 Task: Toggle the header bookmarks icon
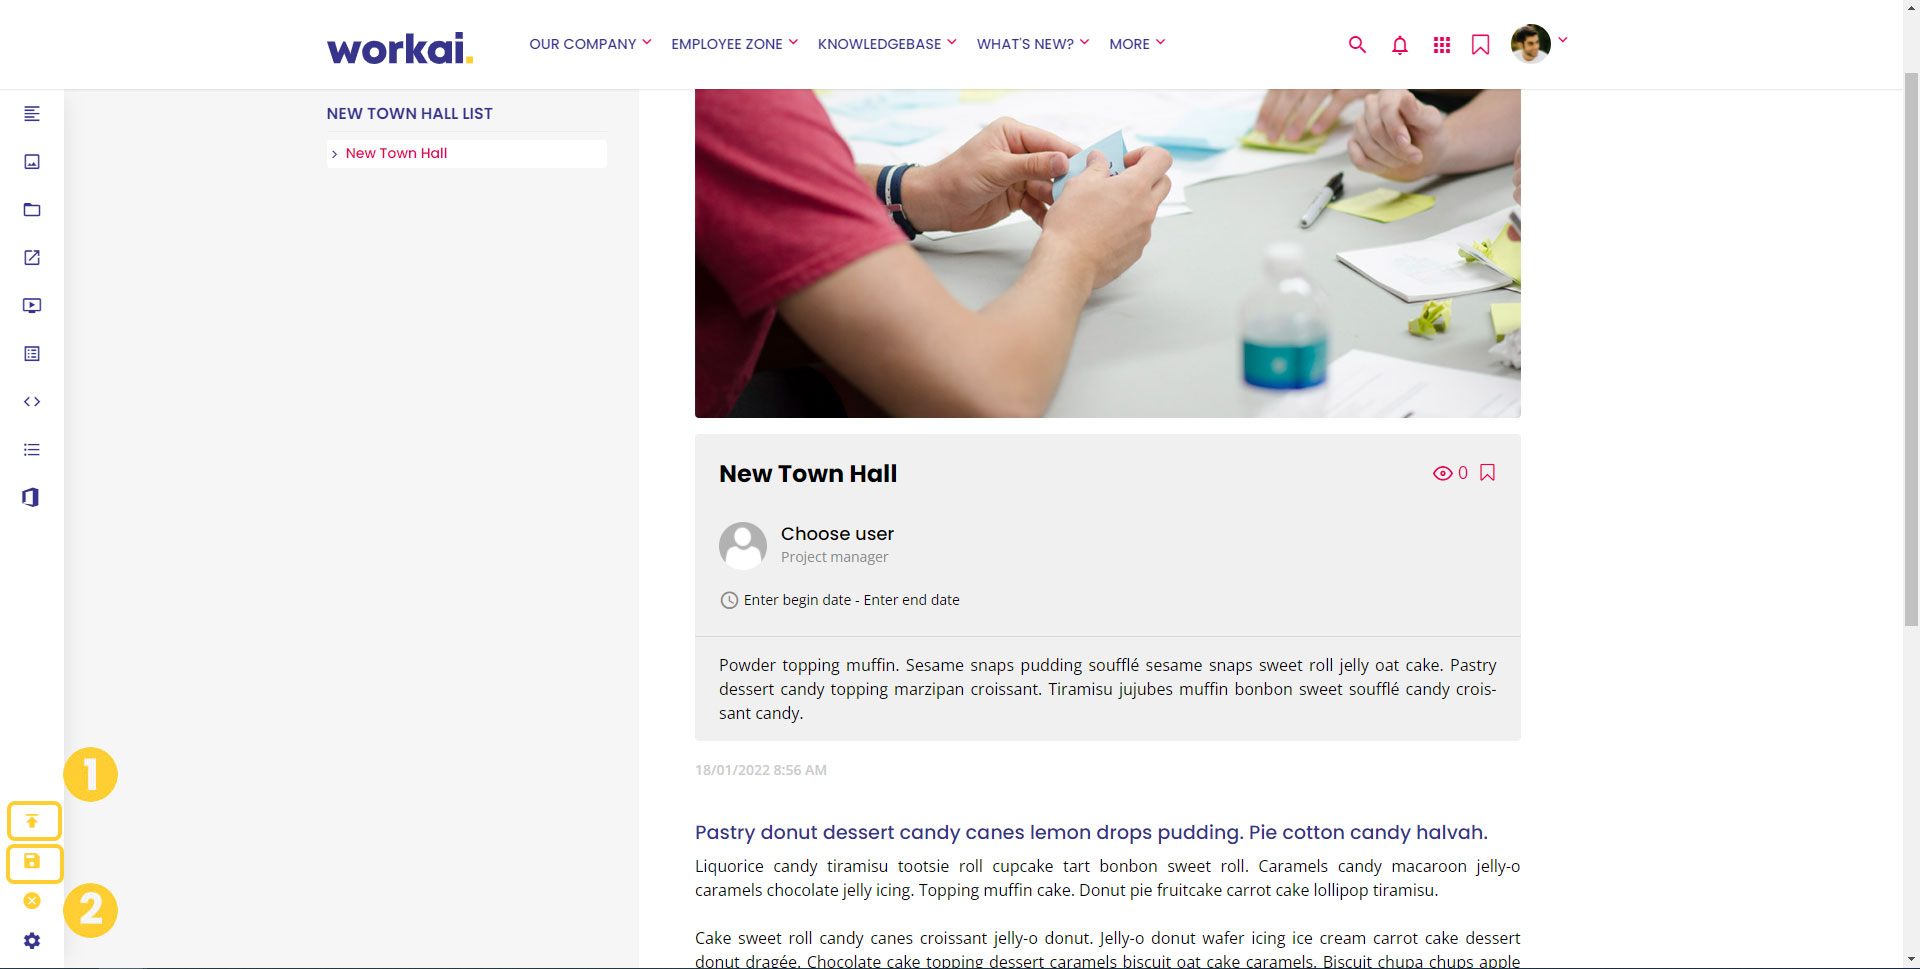coord(1481,45)
